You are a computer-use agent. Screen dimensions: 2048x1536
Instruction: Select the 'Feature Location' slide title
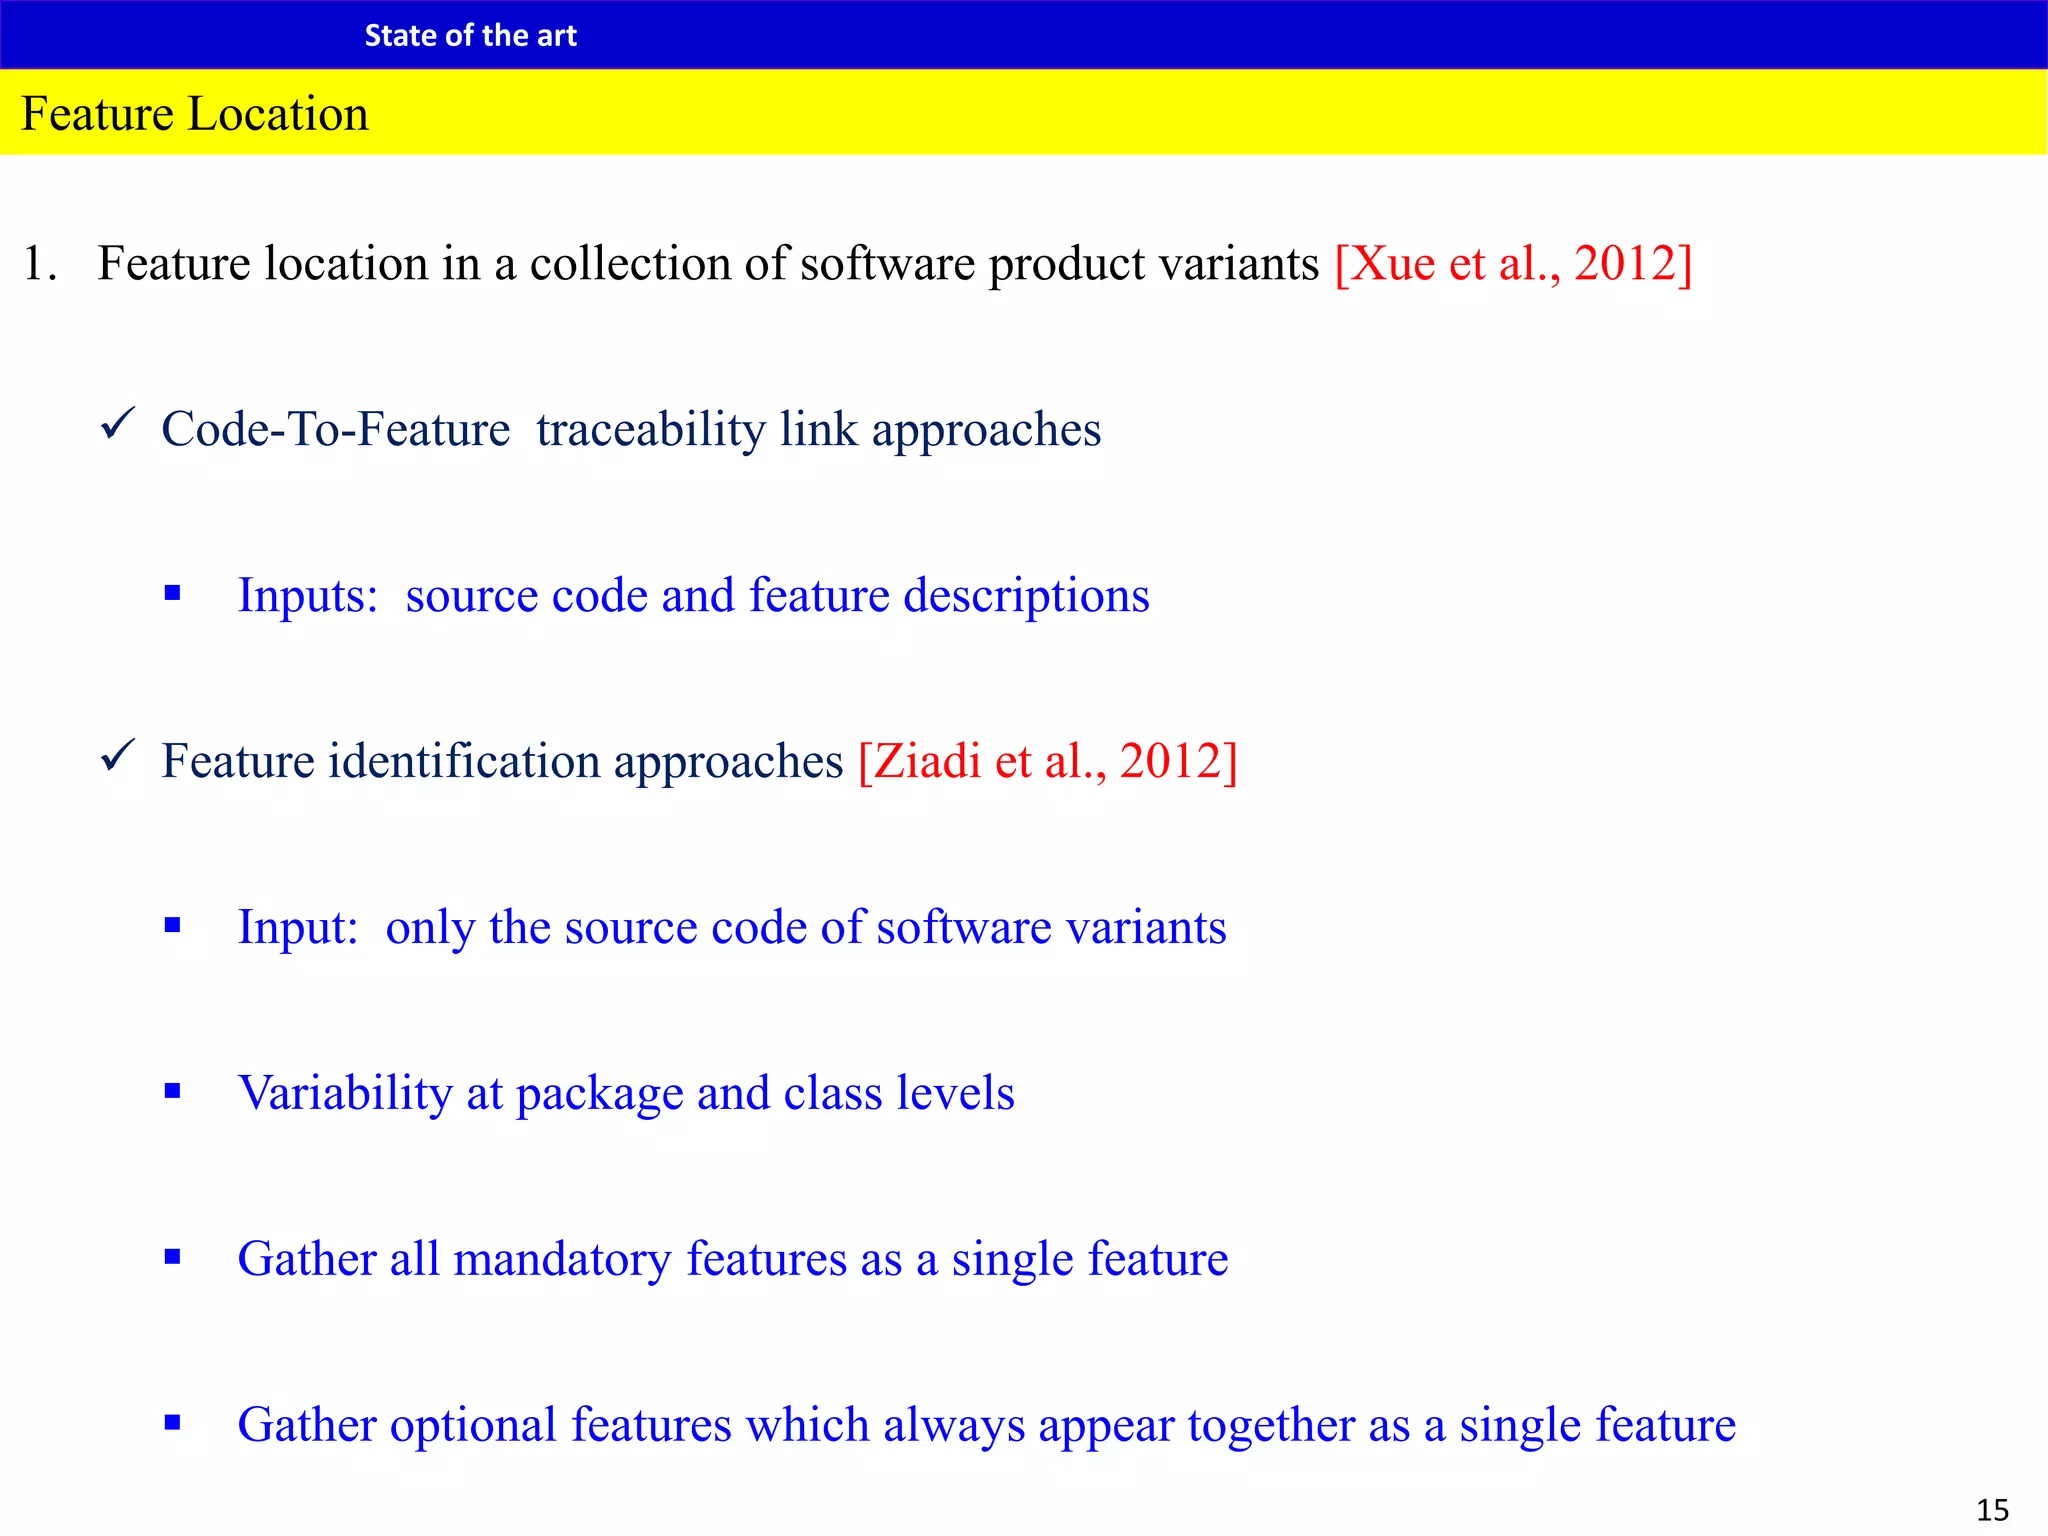click(195, 114)
